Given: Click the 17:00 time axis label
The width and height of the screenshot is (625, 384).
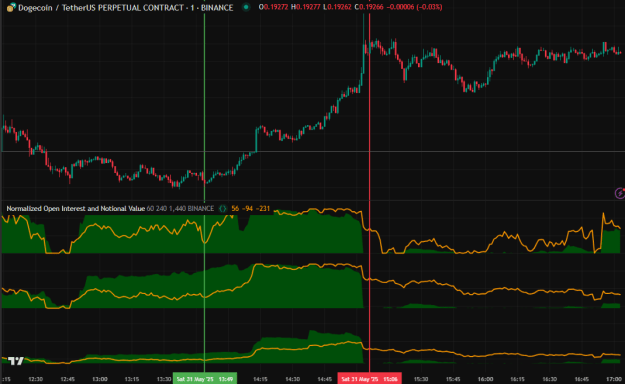Looking at the screenshot, I should 614,379.
